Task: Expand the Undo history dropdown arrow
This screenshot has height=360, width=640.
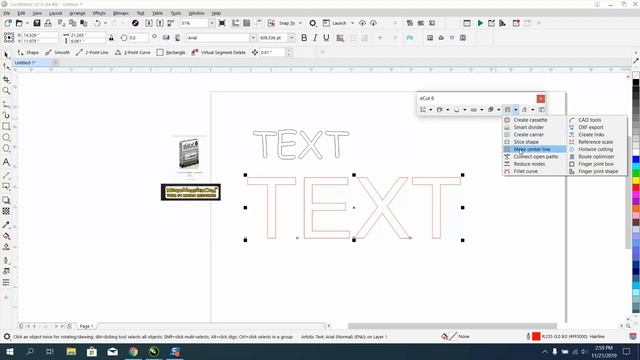Action: point(105,23)
